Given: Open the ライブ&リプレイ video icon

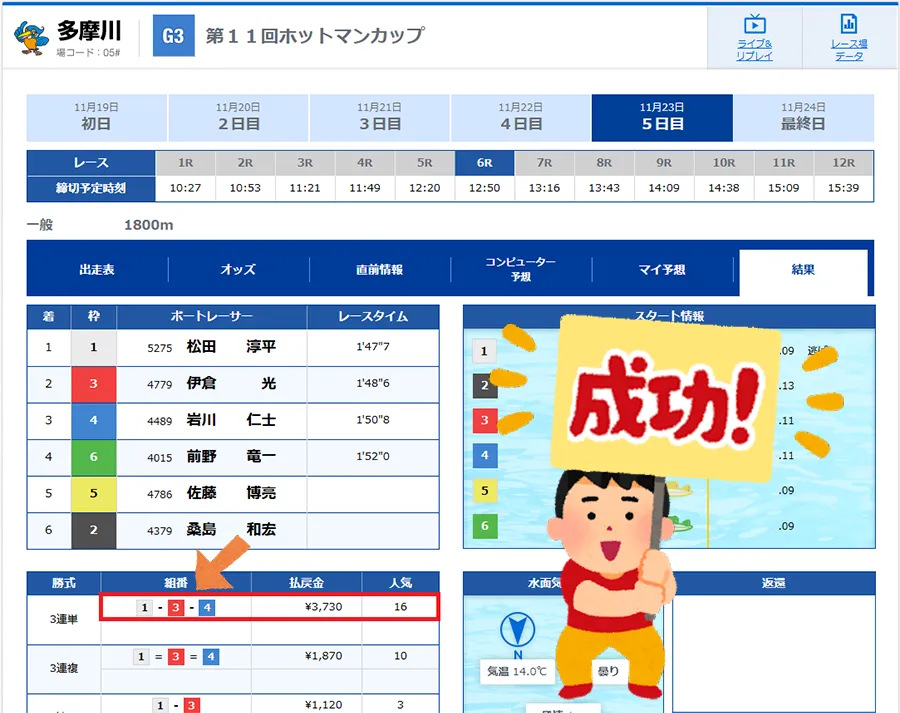Looking at the screenshot, I should pos(754,26).
